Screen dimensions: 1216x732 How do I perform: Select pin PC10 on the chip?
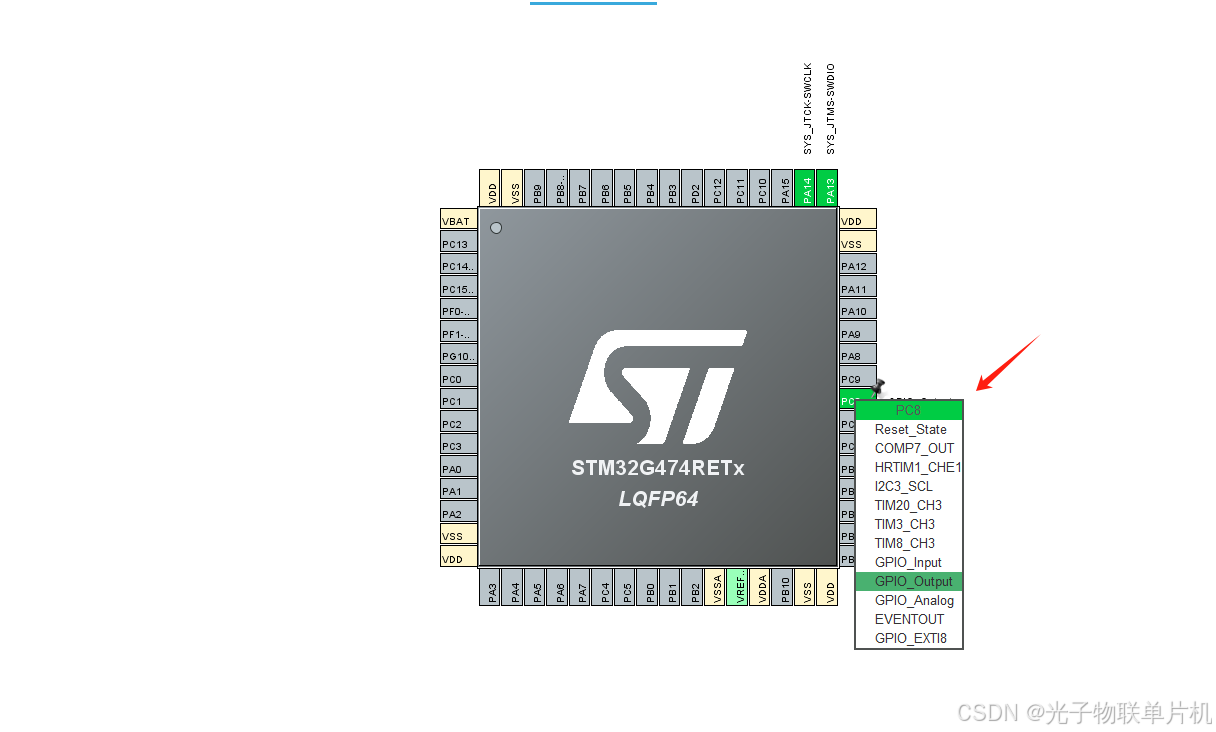[x=761, y=188]
